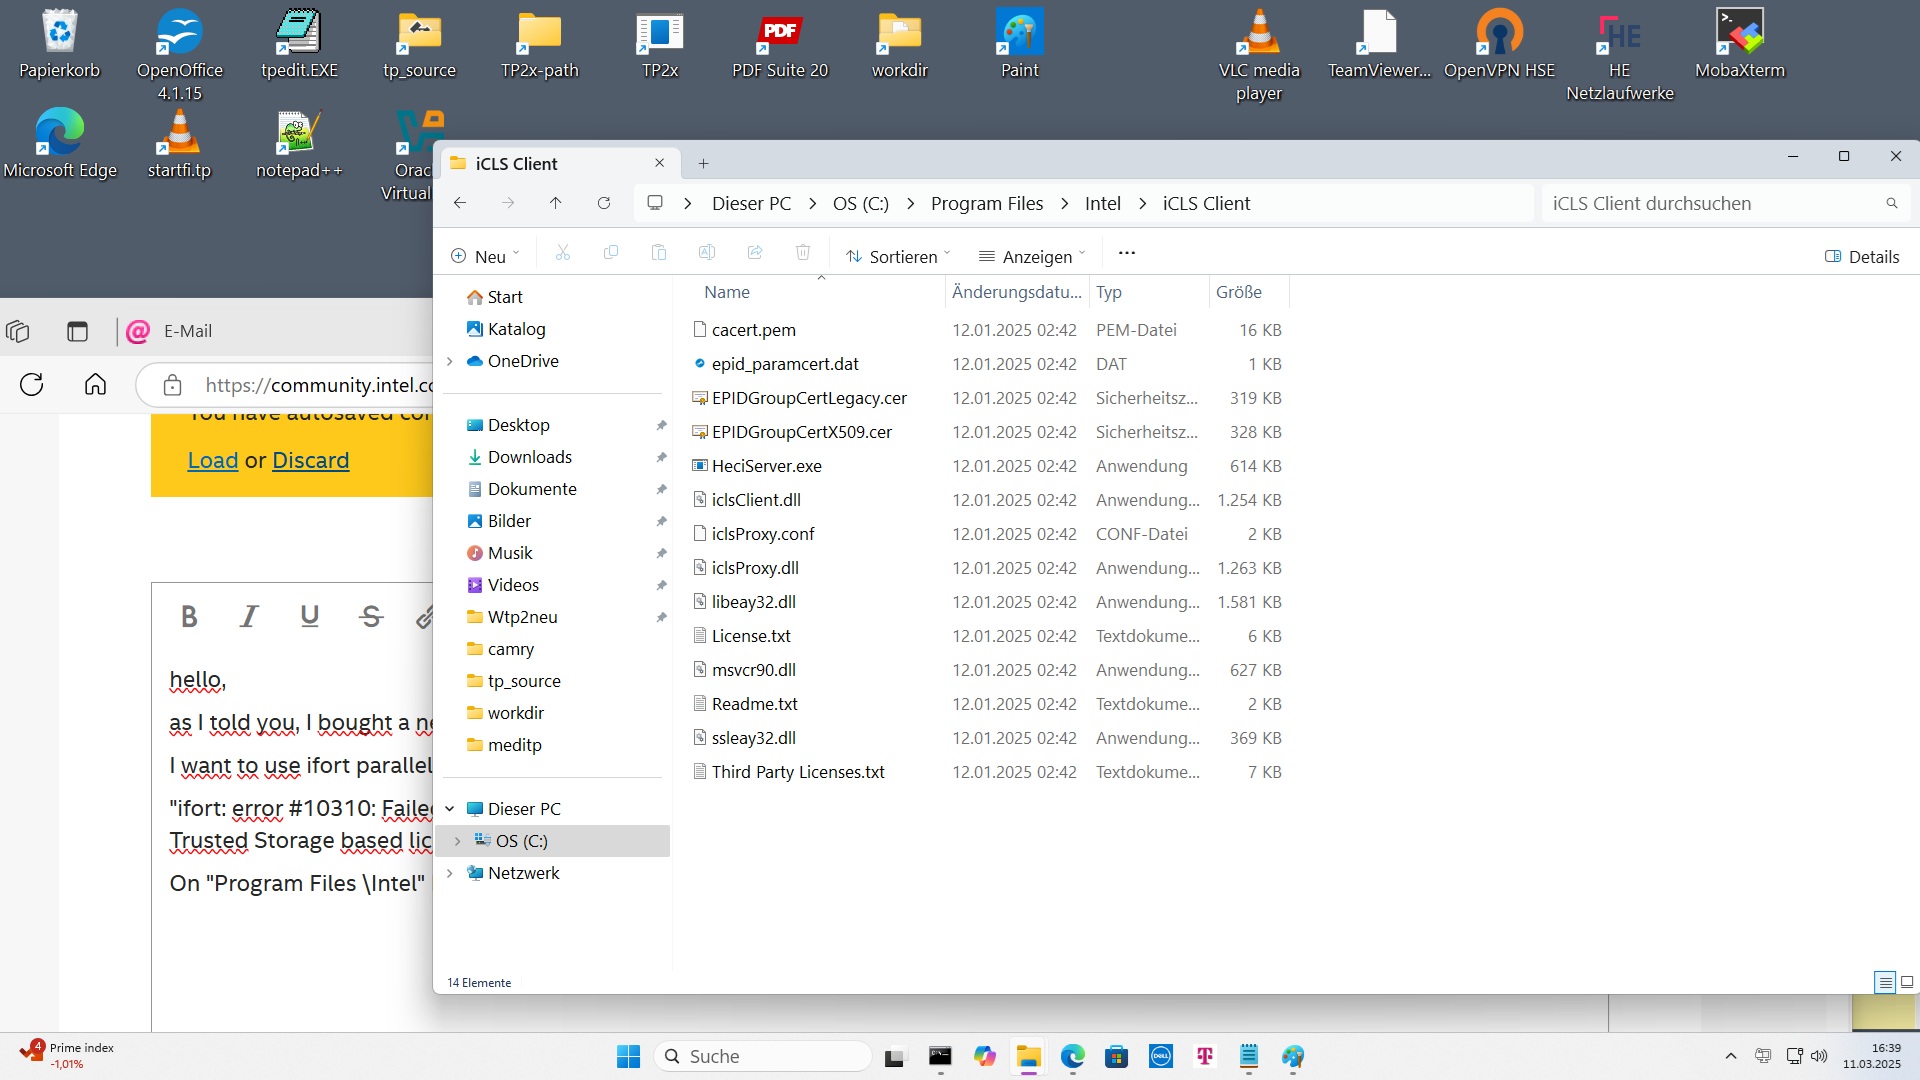Image resolution: width=1920 pixels, height=1080 pixels.
Task: Click the Up directory arrow in Explorer
Action: click(555, 203)
